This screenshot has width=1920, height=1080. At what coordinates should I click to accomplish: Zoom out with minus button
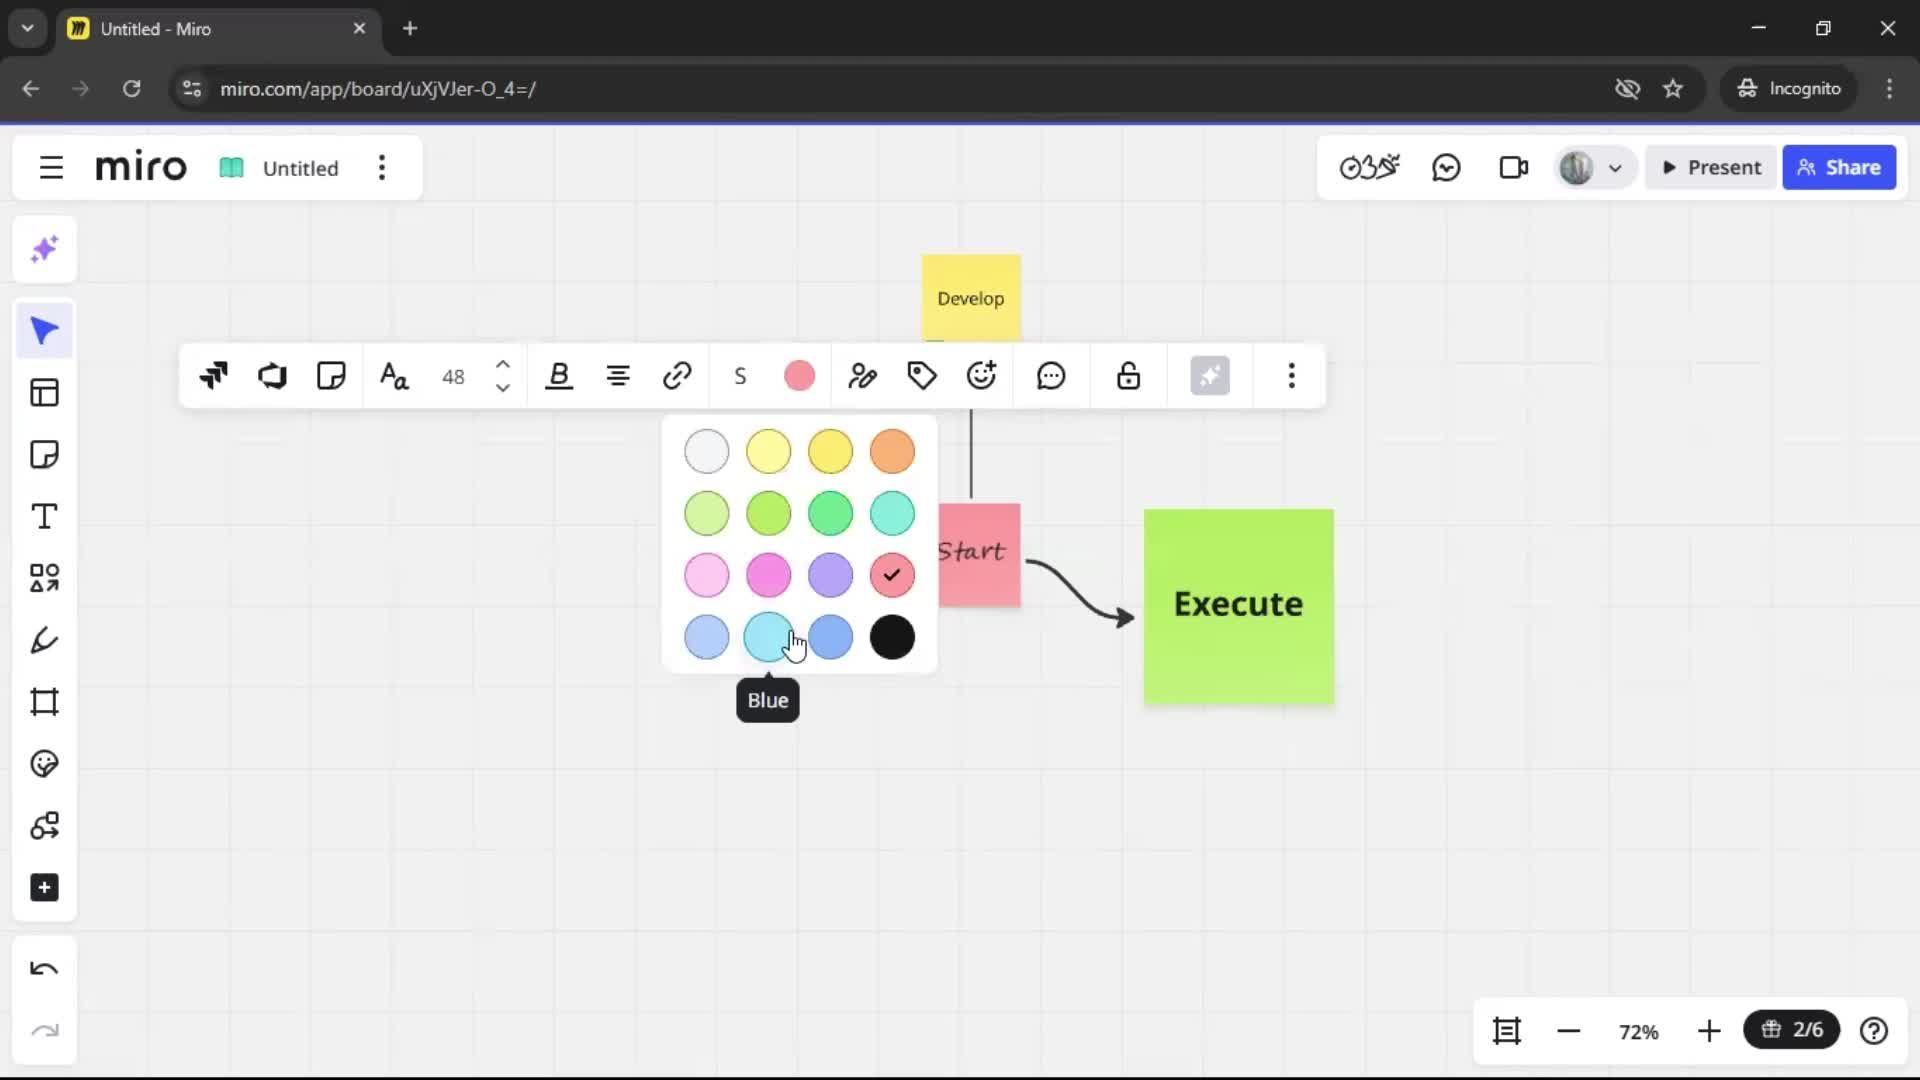coord(1569,1031)
